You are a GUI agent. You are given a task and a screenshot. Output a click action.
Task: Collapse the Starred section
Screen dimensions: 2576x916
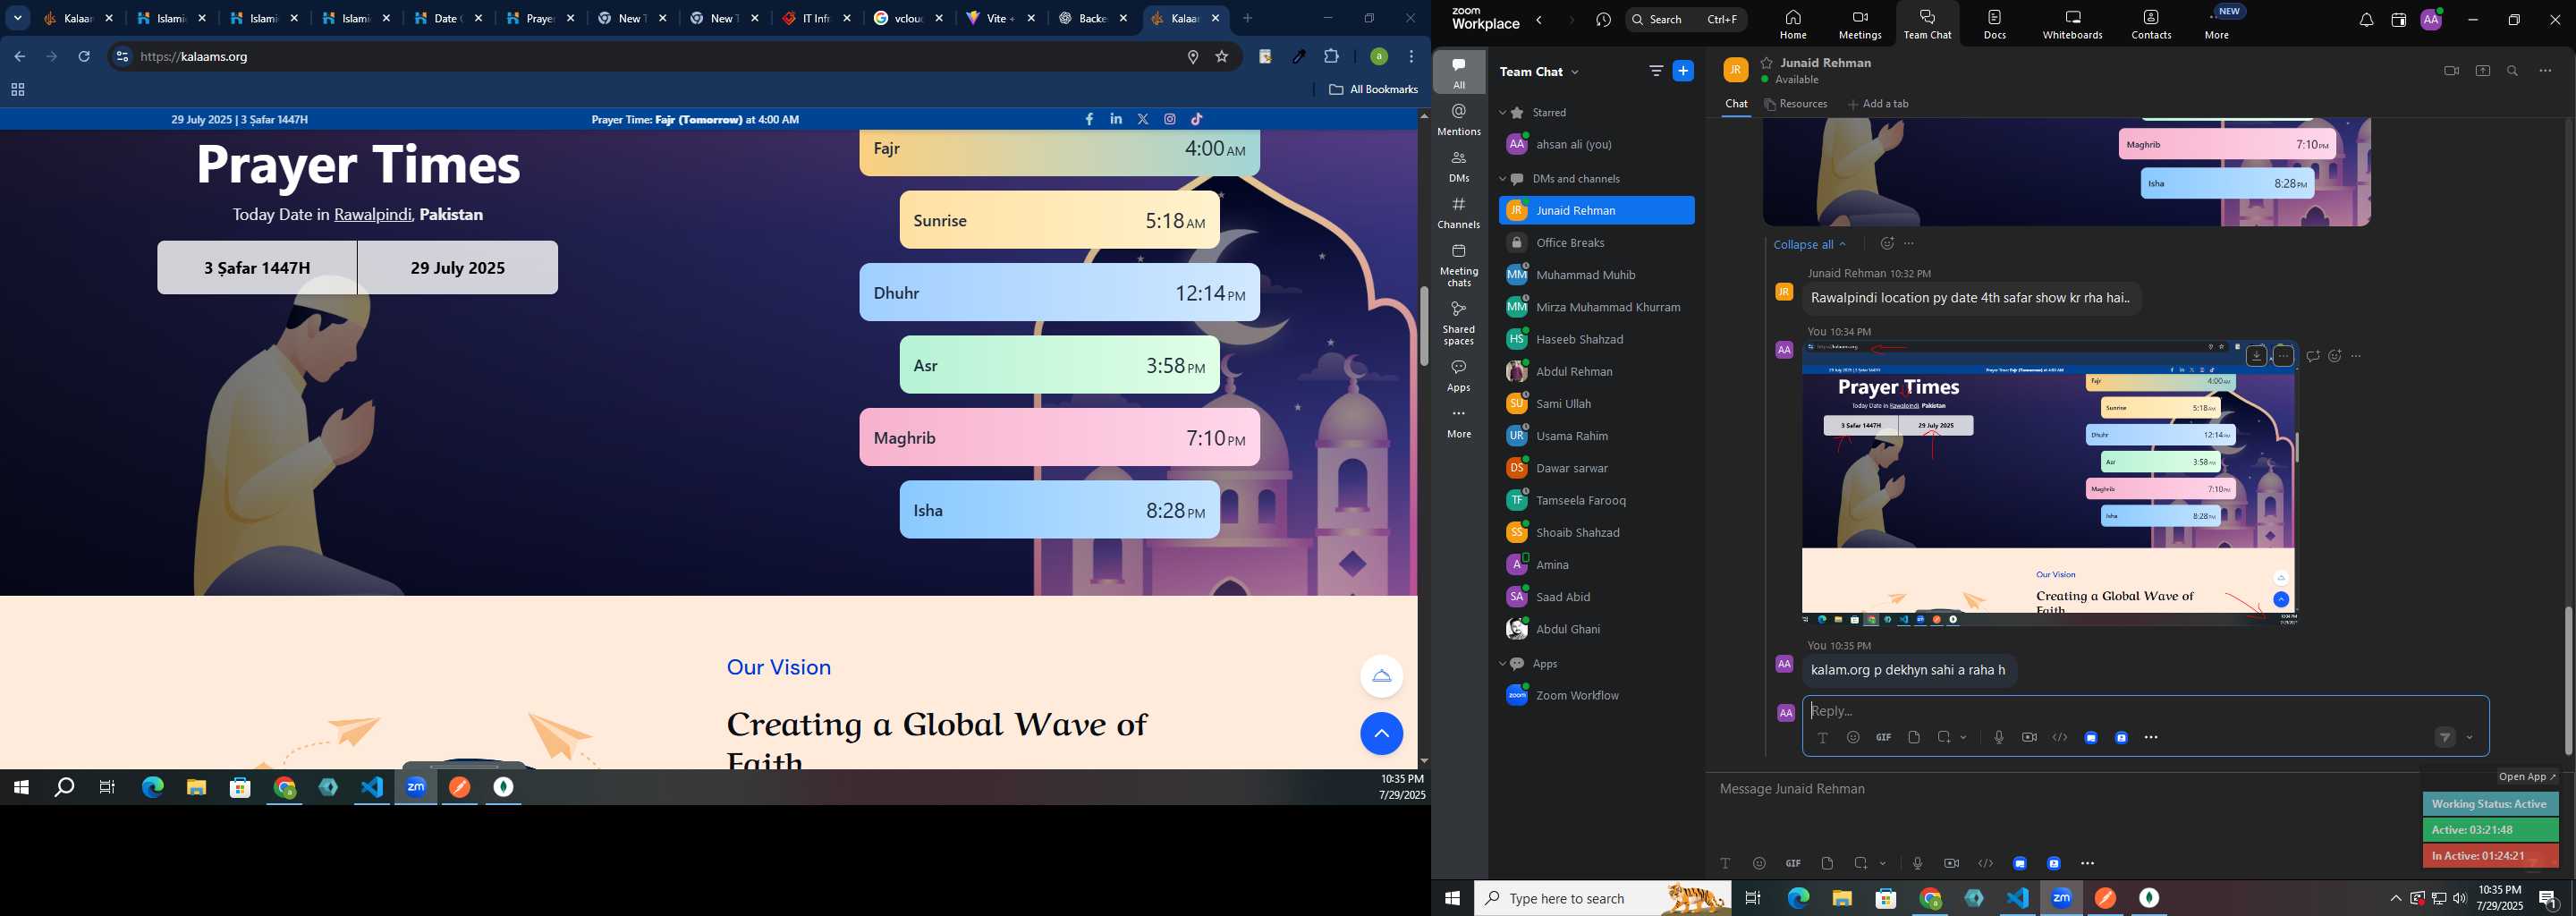1502,113
